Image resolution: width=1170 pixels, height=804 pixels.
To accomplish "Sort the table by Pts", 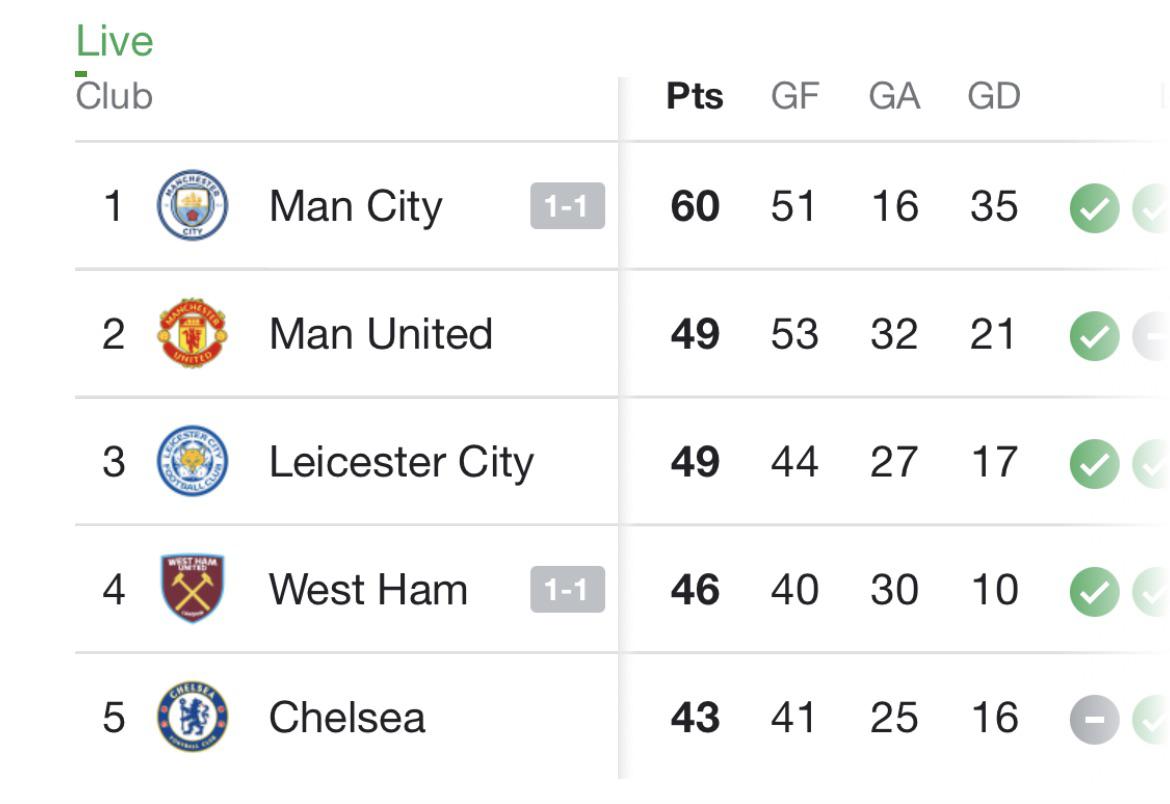I will click(x=696, y=96).
